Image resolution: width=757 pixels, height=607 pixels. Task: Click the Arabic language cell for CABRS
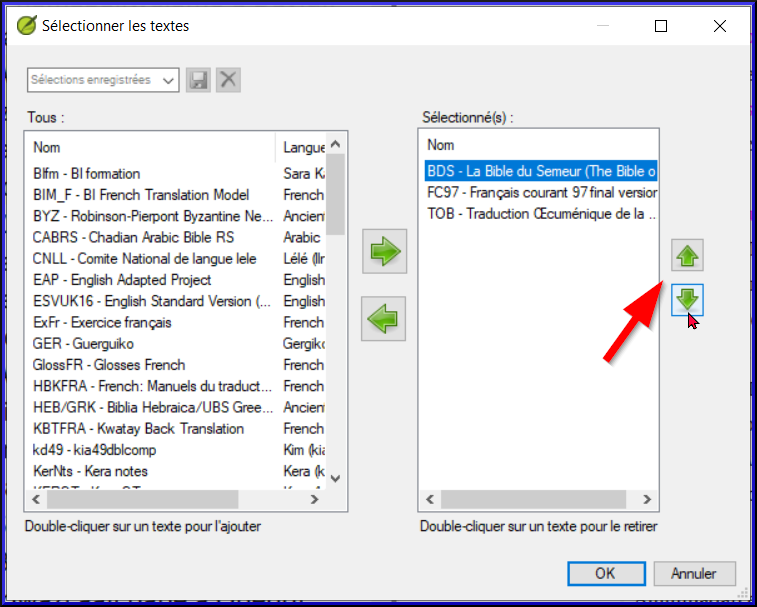(x=302, y=238)
